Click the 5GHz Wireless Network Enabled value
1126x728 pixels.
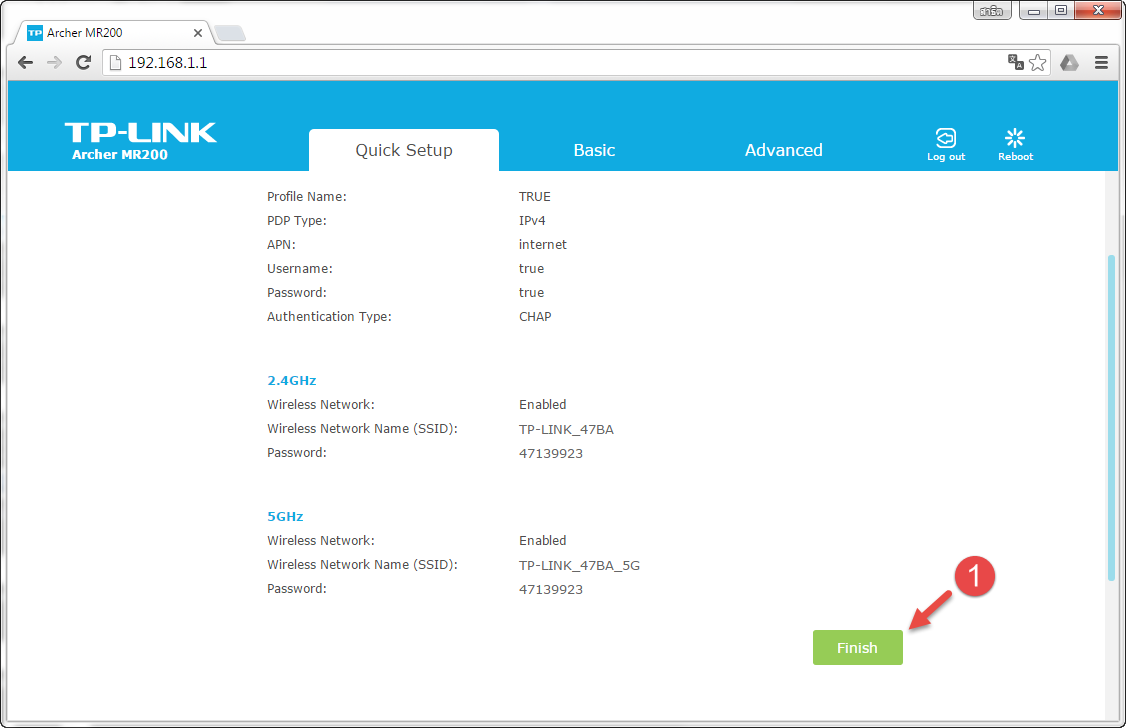point(542,541)
